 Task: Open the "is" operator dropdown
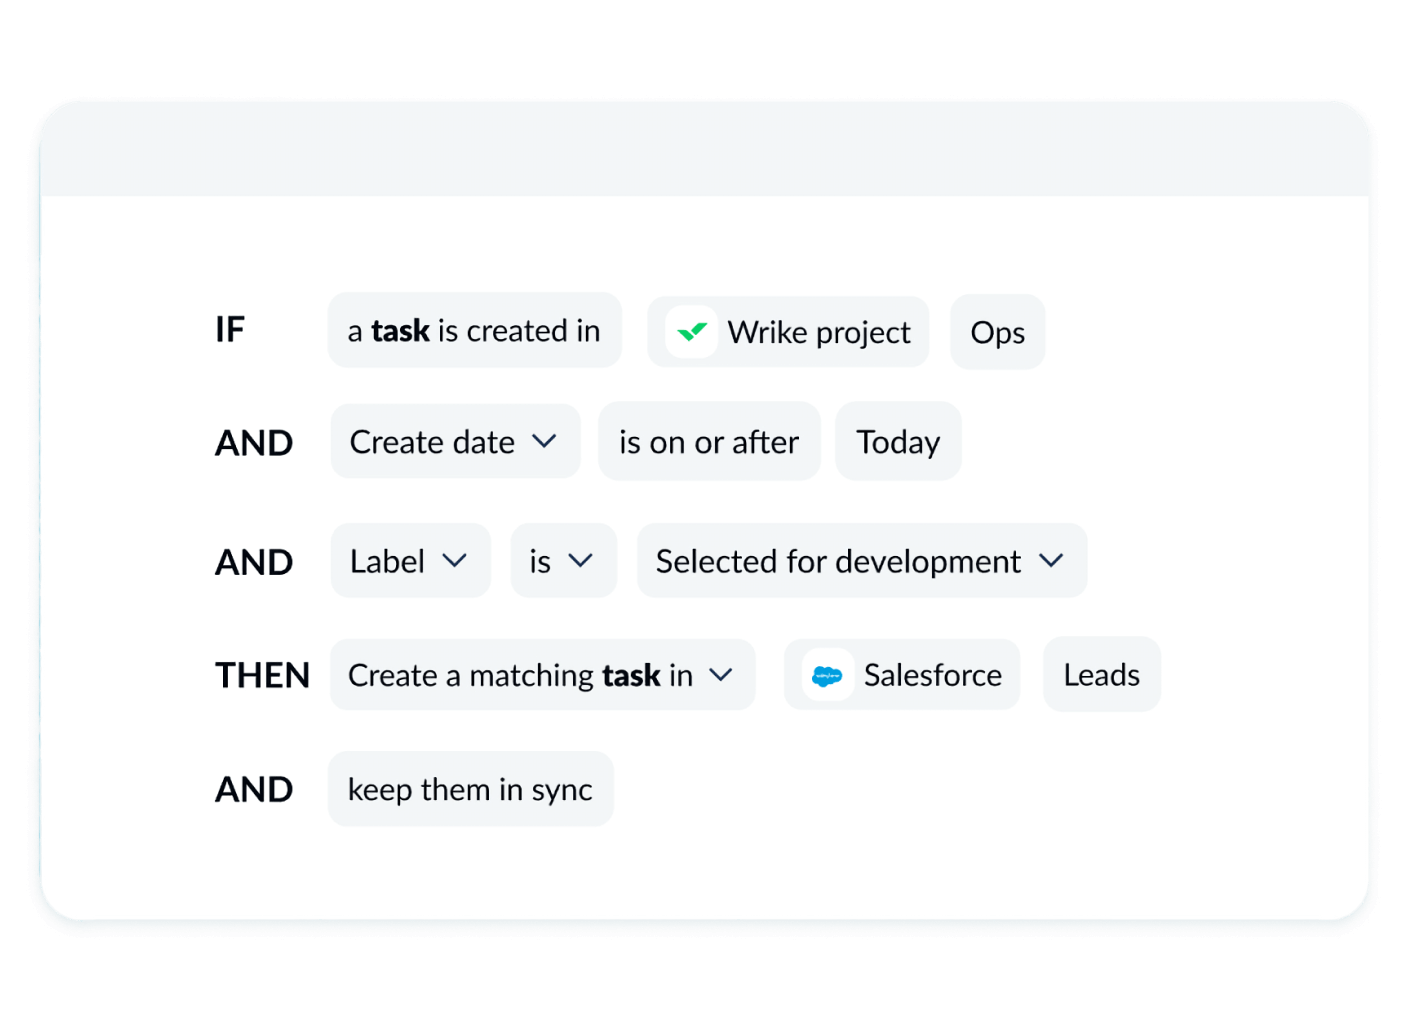click(563, 561)
